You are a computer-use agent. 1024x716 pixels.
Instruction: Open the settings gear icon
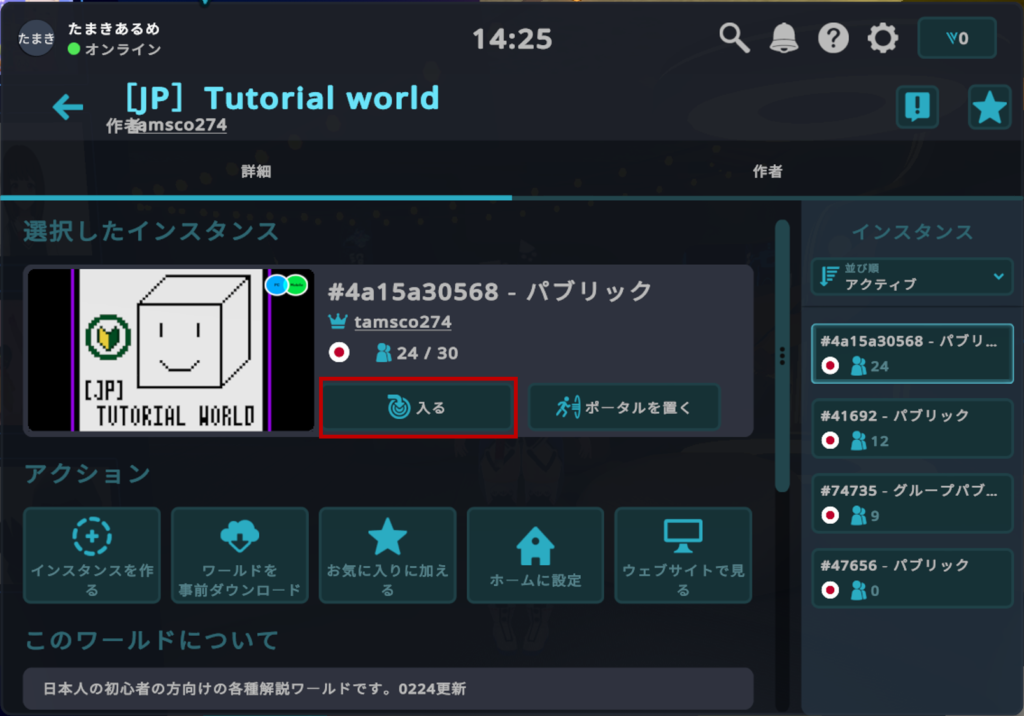pos(882,39)
